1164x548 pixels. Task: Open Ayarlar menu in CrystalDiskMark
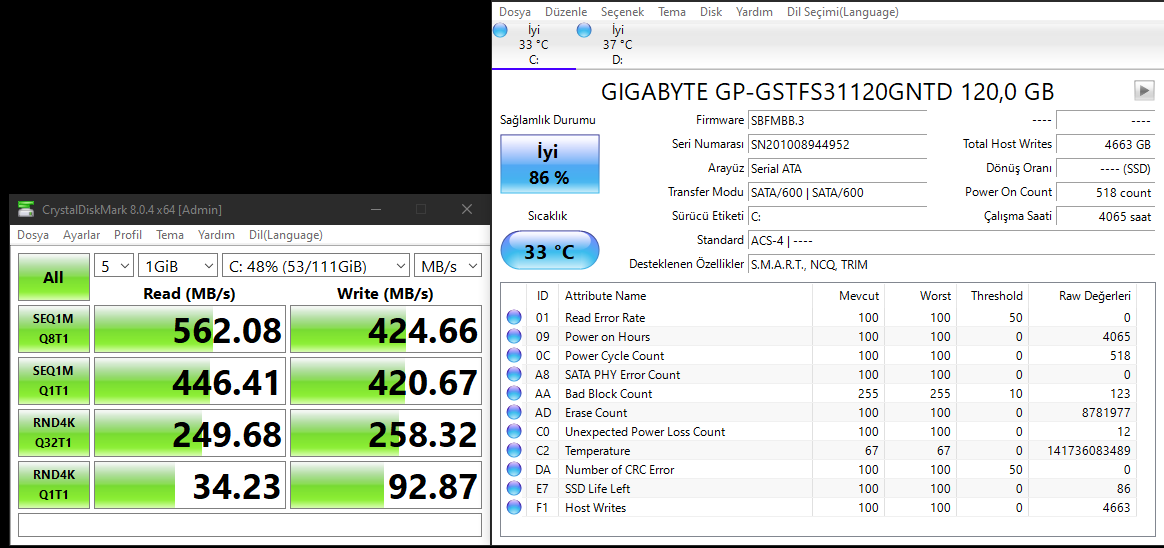coord(82,235)
